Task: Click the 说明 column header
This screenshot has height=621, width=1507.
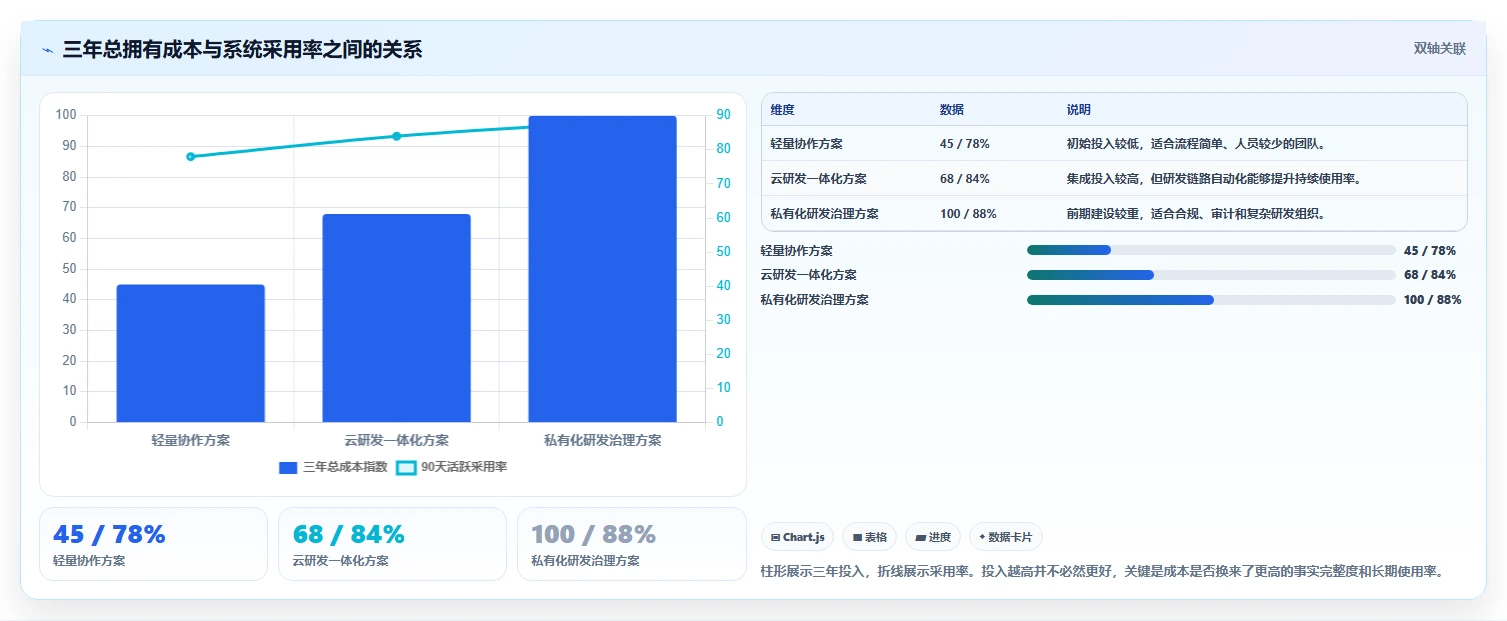Action: click(x=1079, y=110)
